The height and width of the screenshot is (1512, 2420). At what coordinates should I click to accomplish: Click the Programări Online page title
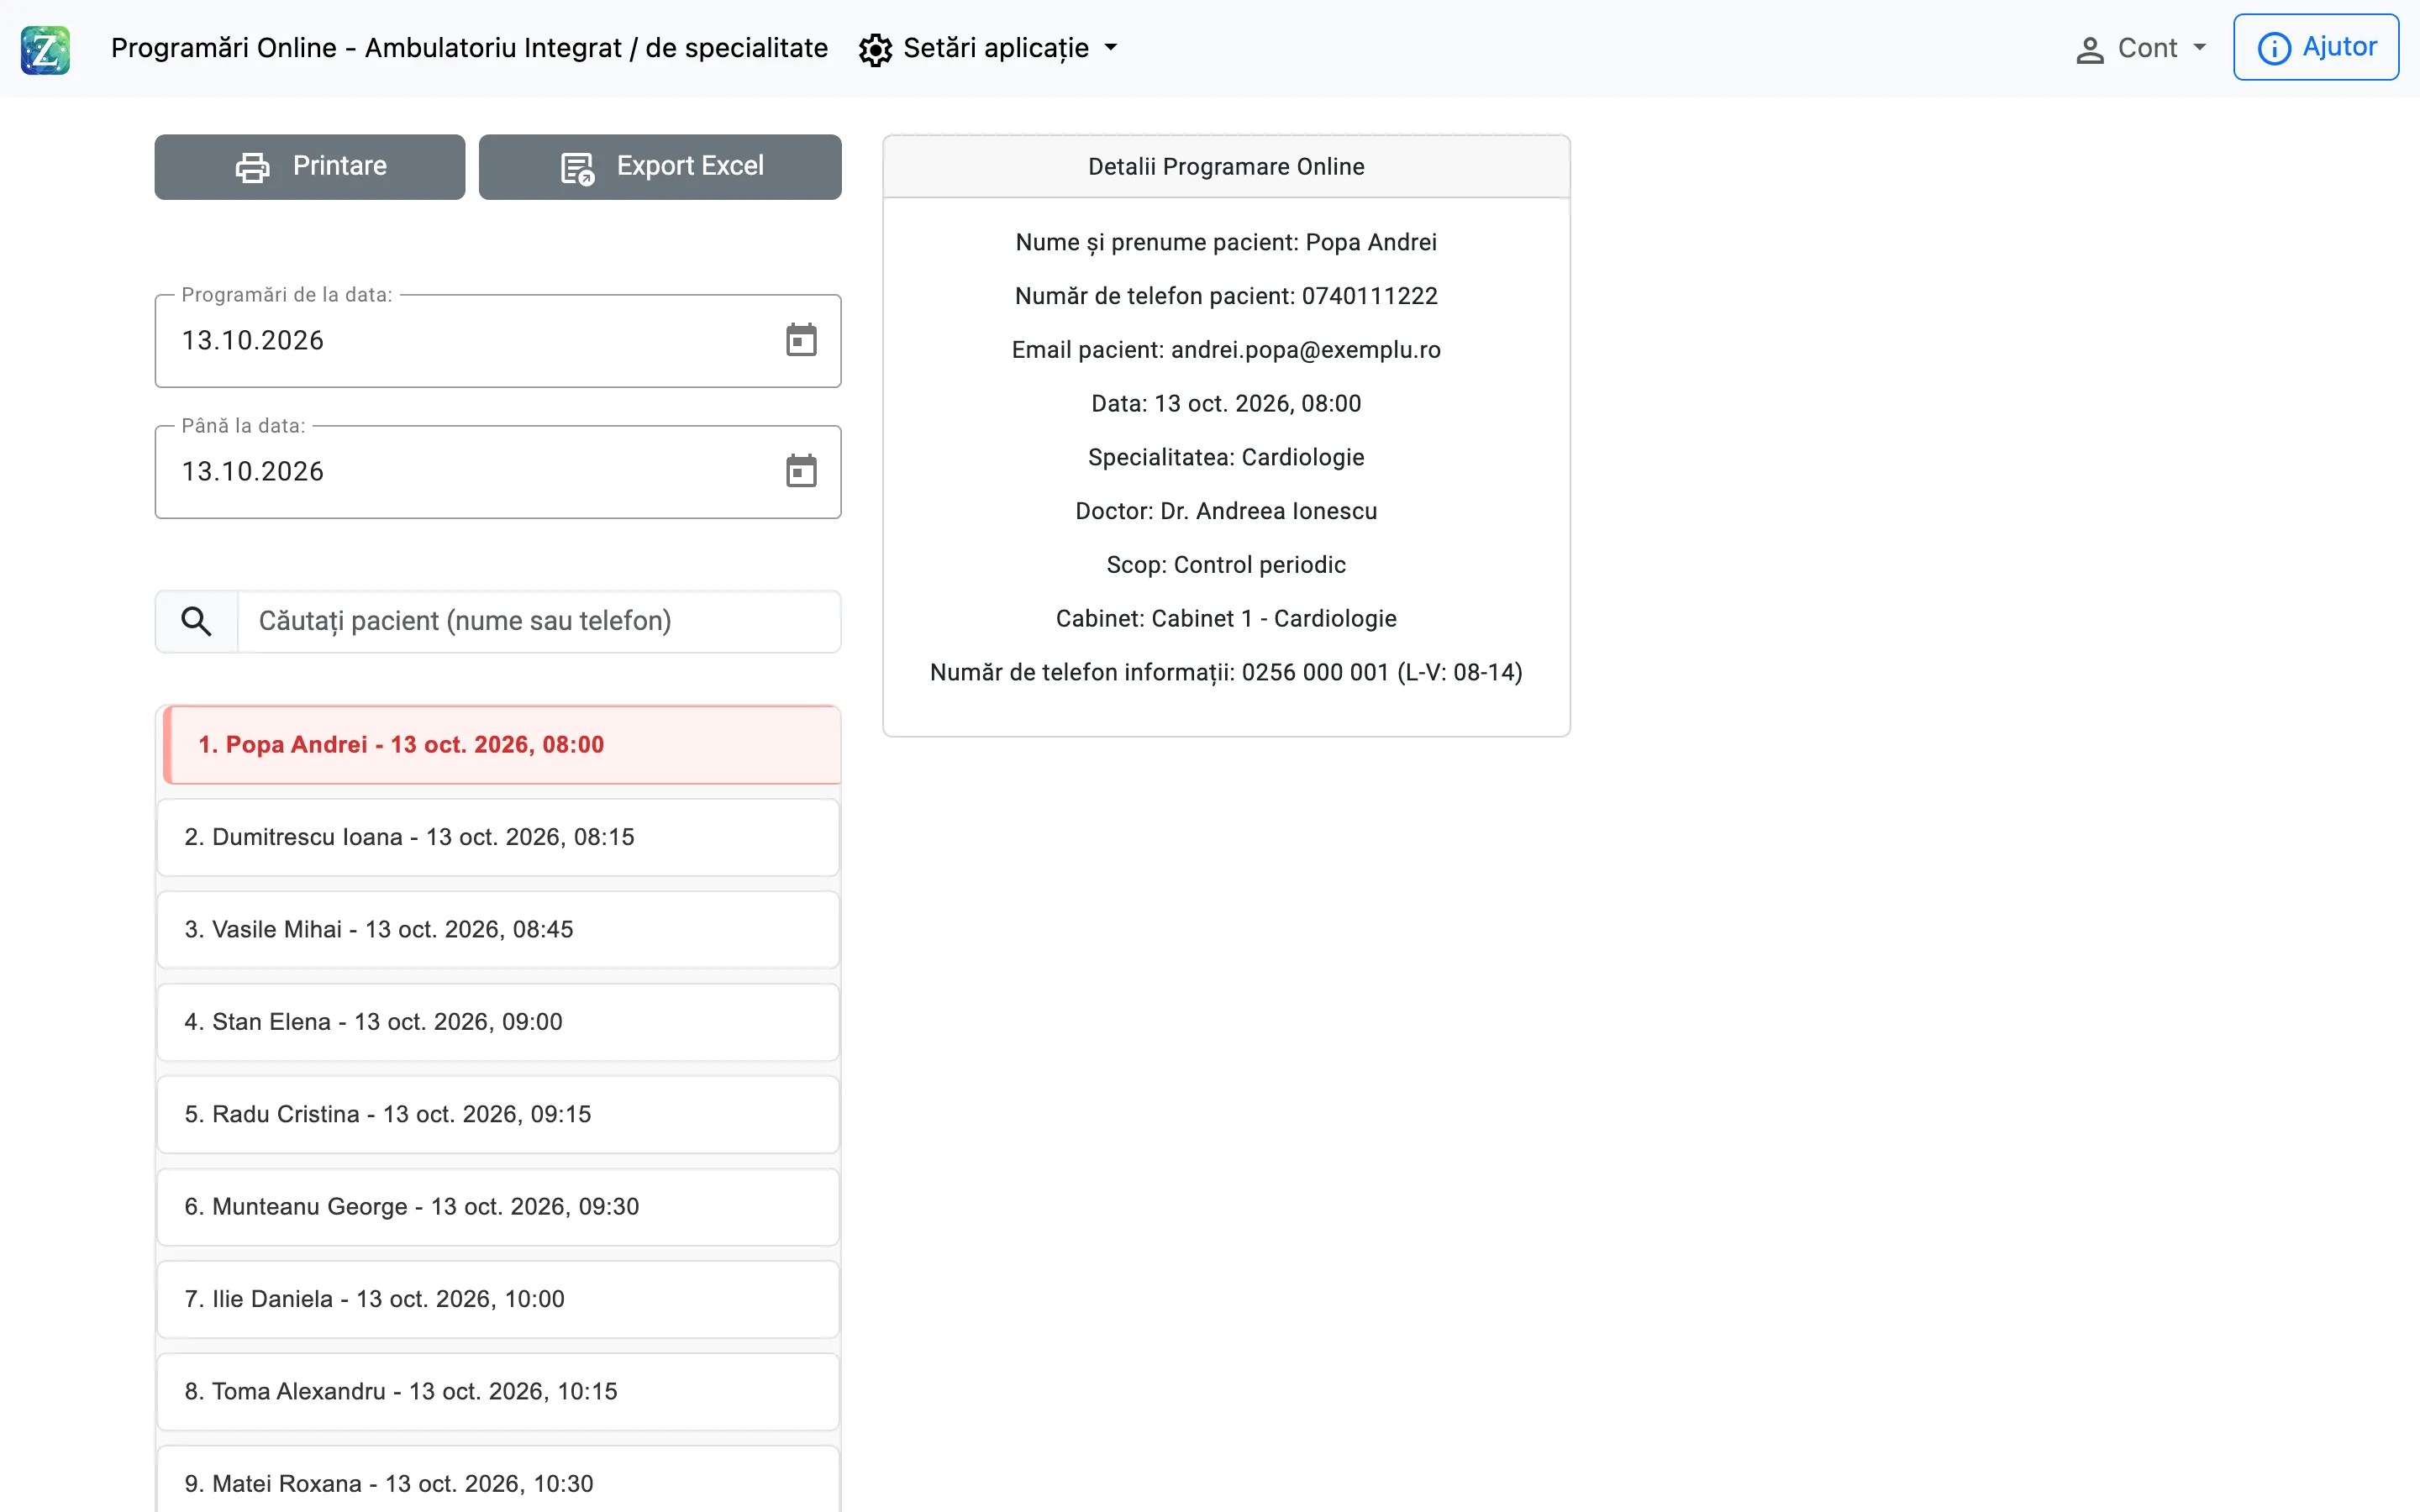click(469, 48)
